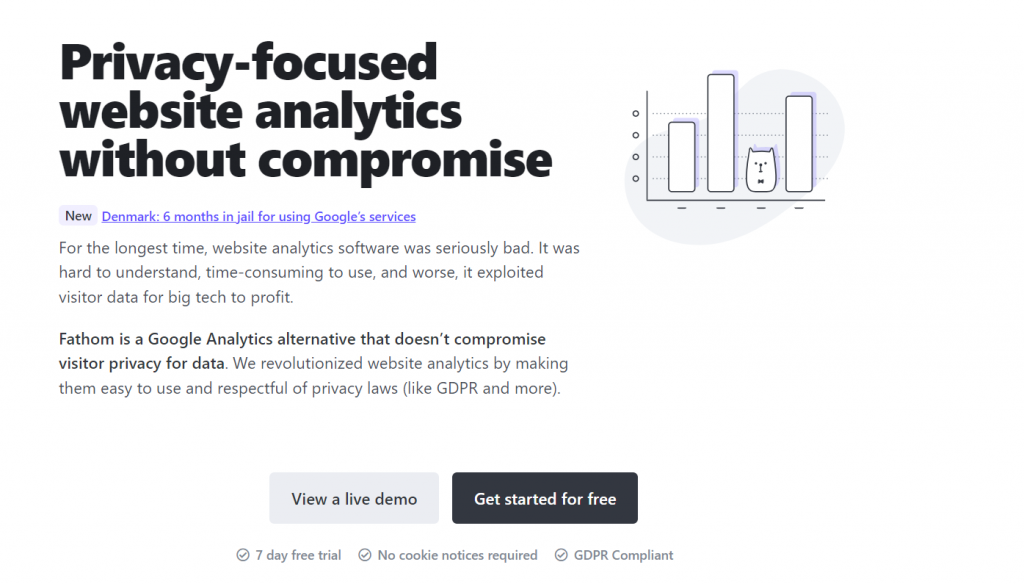Click the Privacy-focused website analytics heading
The height and width of the screenshot is (584, 1024).
[306, 111]
